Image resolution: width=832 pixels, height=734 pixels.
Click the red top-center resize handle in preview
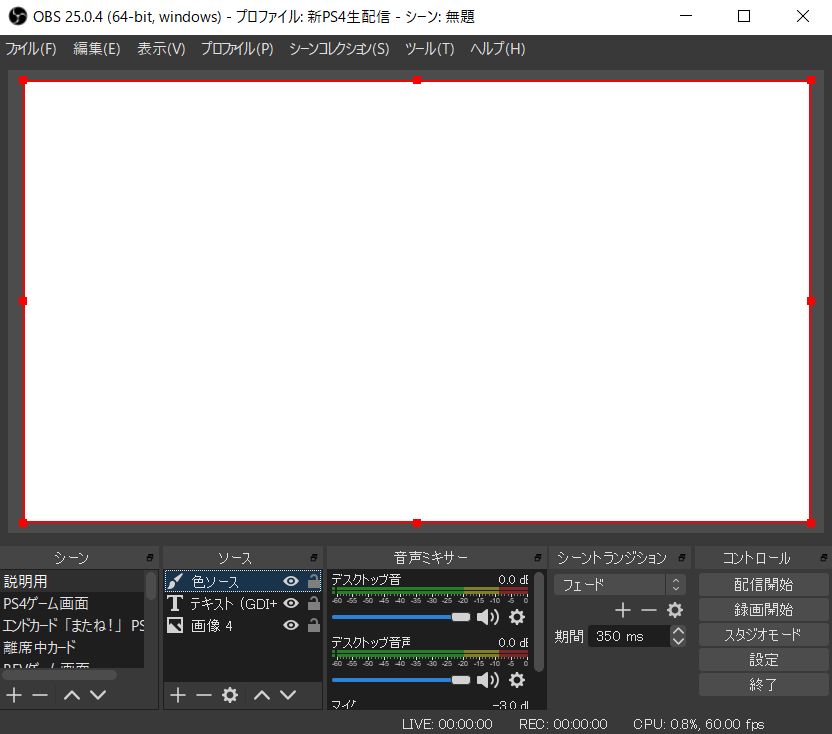click(x=417, y=80)
